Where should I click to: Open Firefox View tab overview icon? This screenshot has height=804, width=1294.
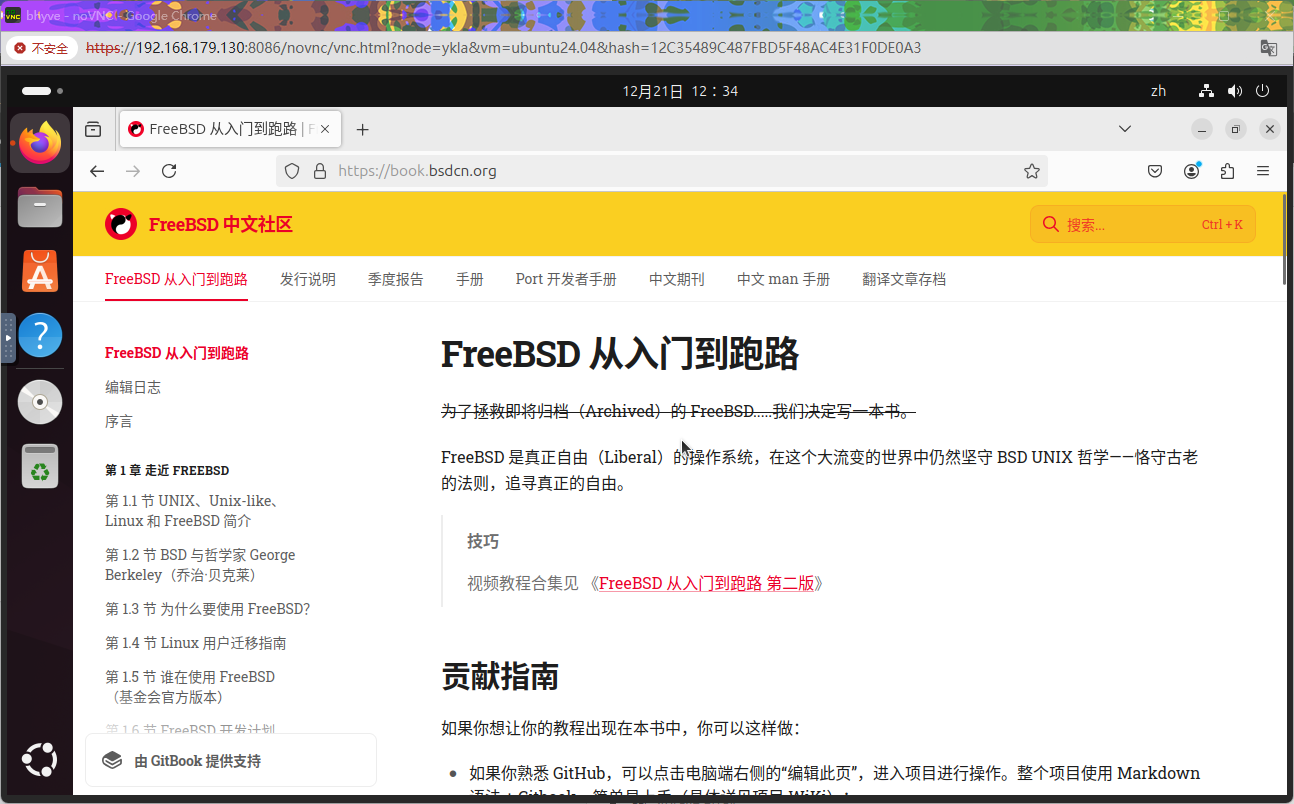93,129
